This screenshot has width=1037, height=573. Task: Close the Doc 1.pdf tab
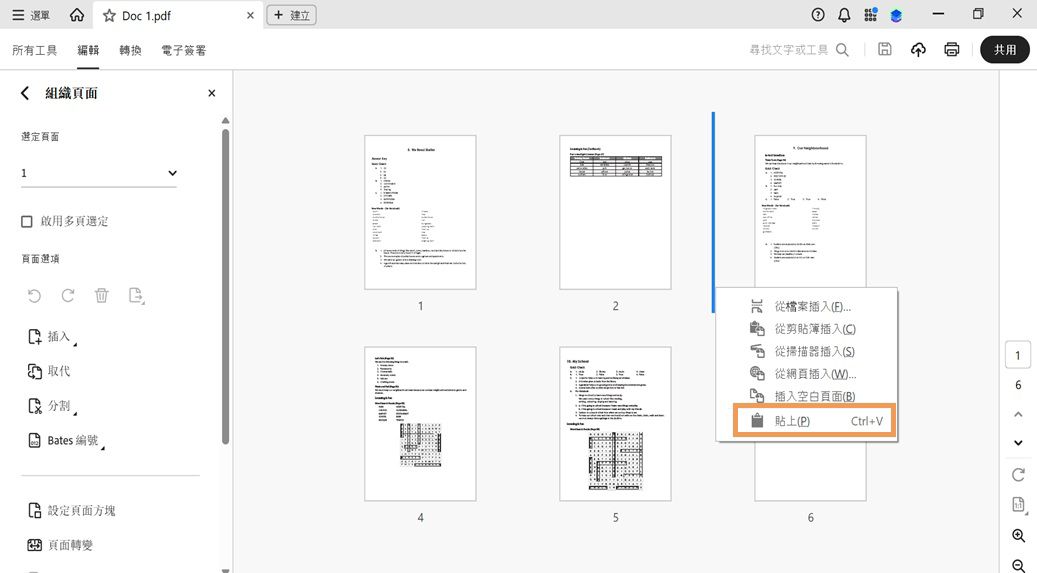click(x=250, y=15)
